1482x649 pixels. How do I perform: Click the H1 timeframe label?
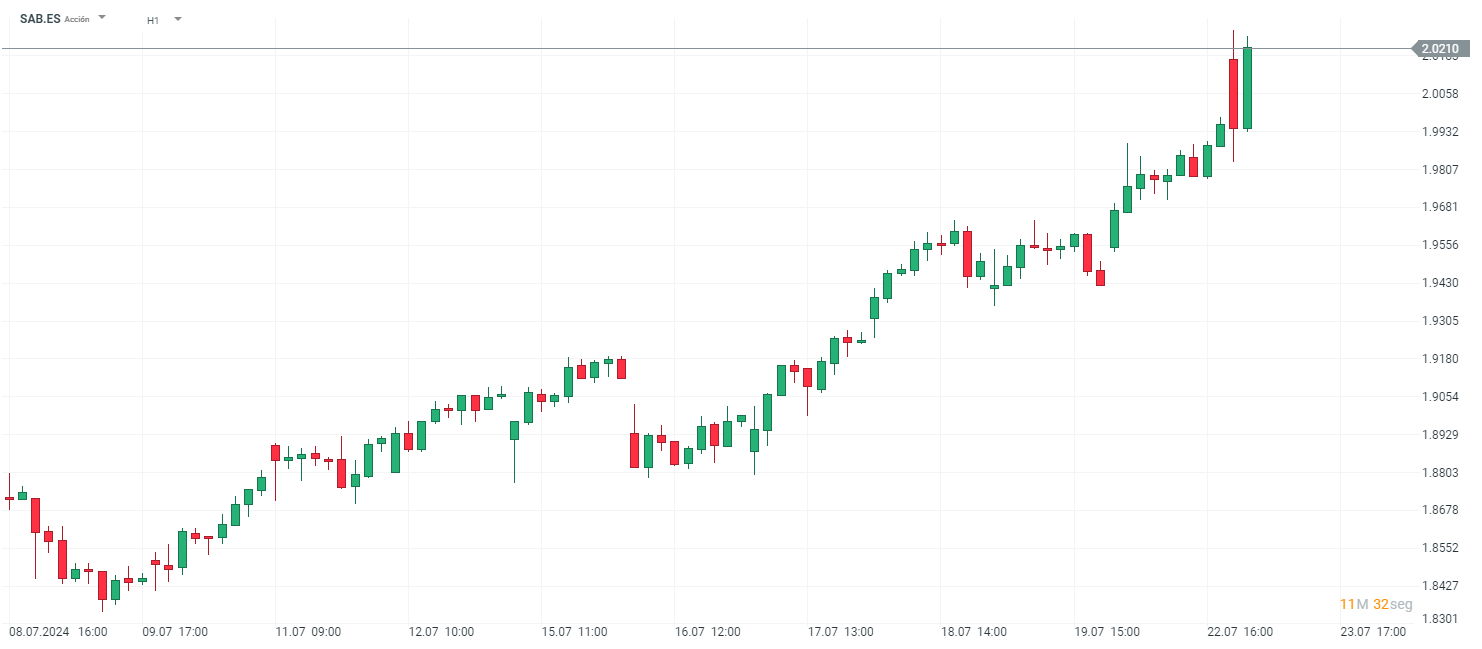[153, 19]
